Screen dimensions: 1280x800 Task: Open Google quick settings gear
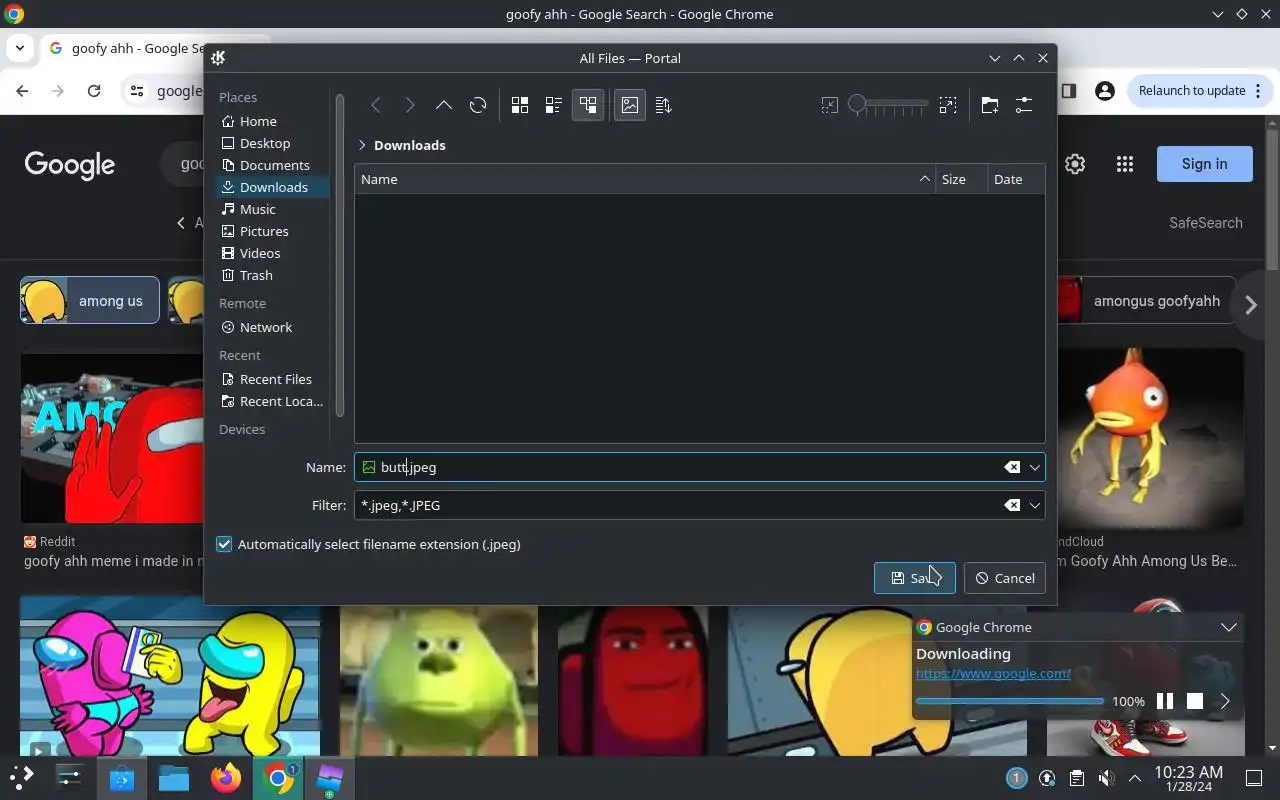[1075, 164]
